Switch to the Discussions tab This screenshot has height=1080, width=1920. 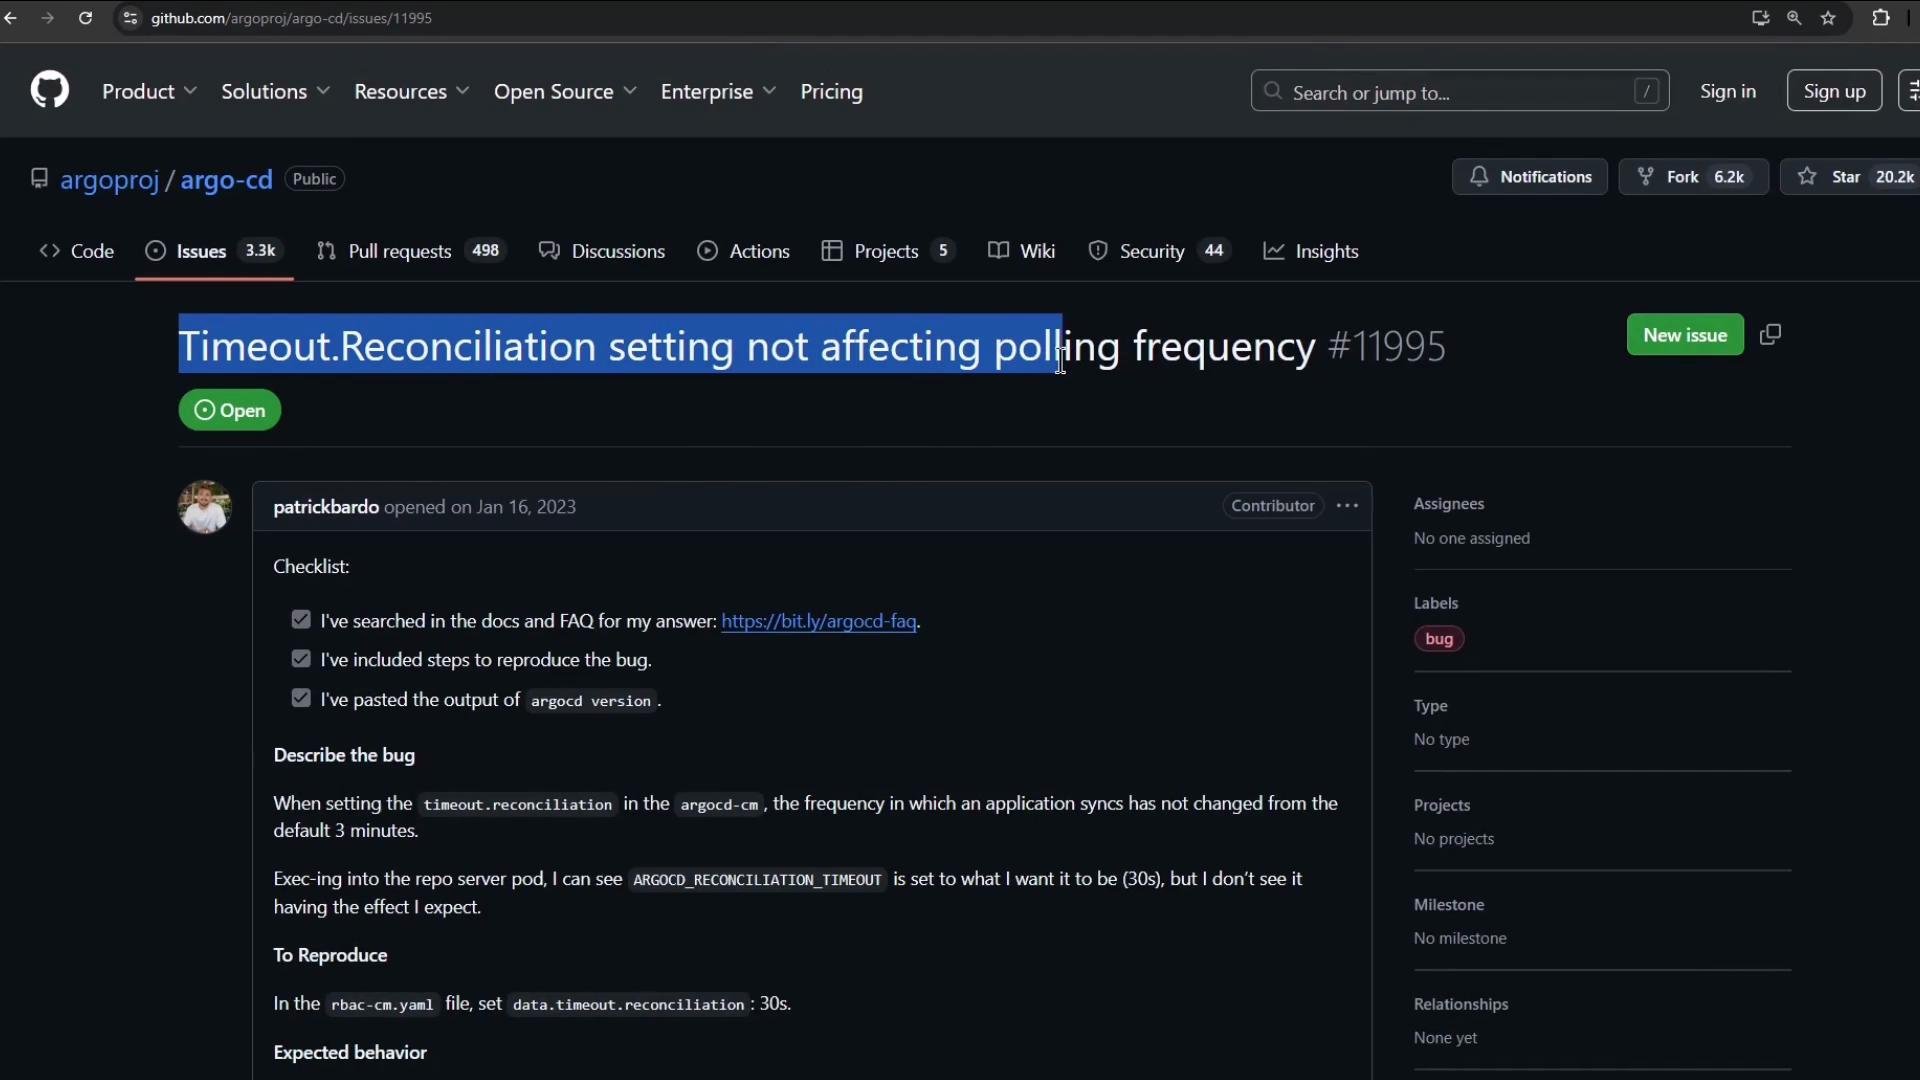point(602,251)
